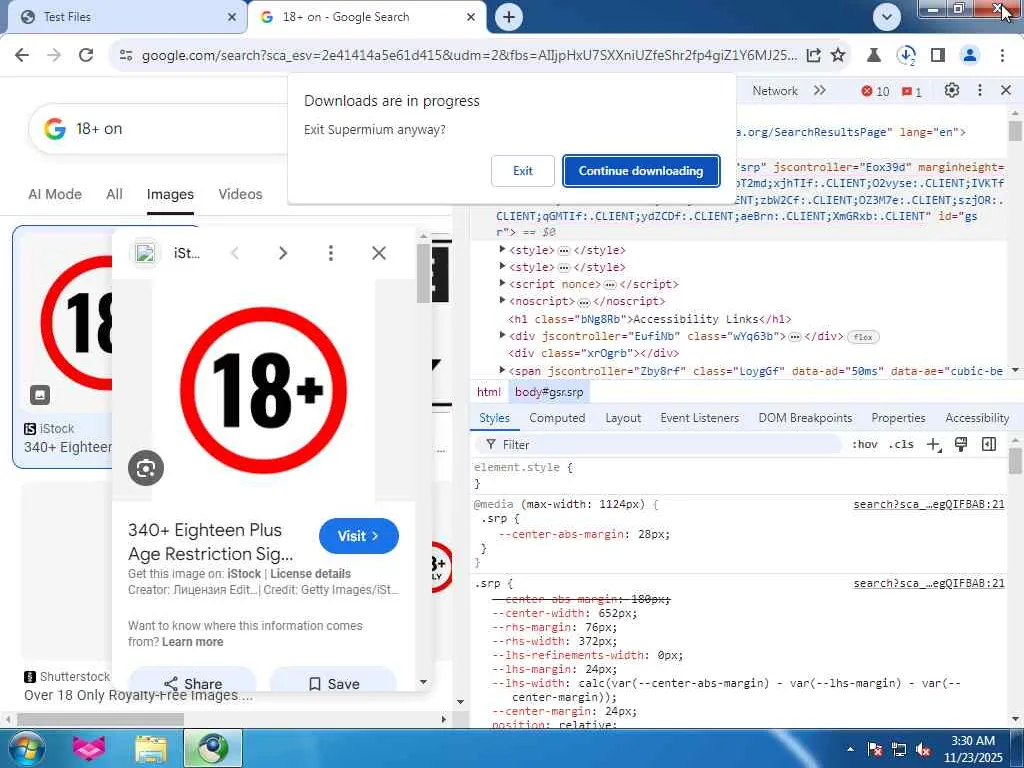Image resolution: width=1024 pixels, height=768 pixels.
Task: View the 10 errors counter in DevTools
Action: pos(875,91)
